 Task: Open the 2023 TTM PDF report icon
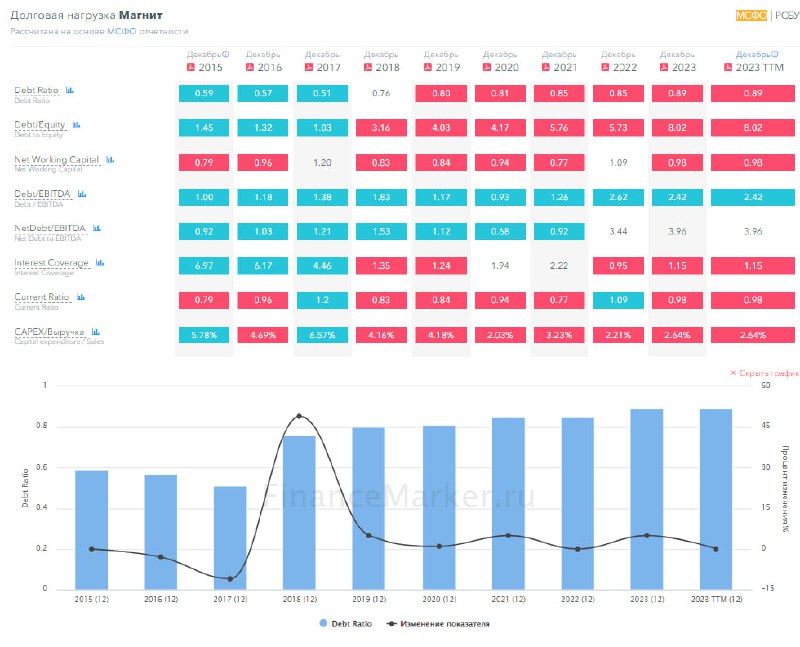(x=728, y=67)
